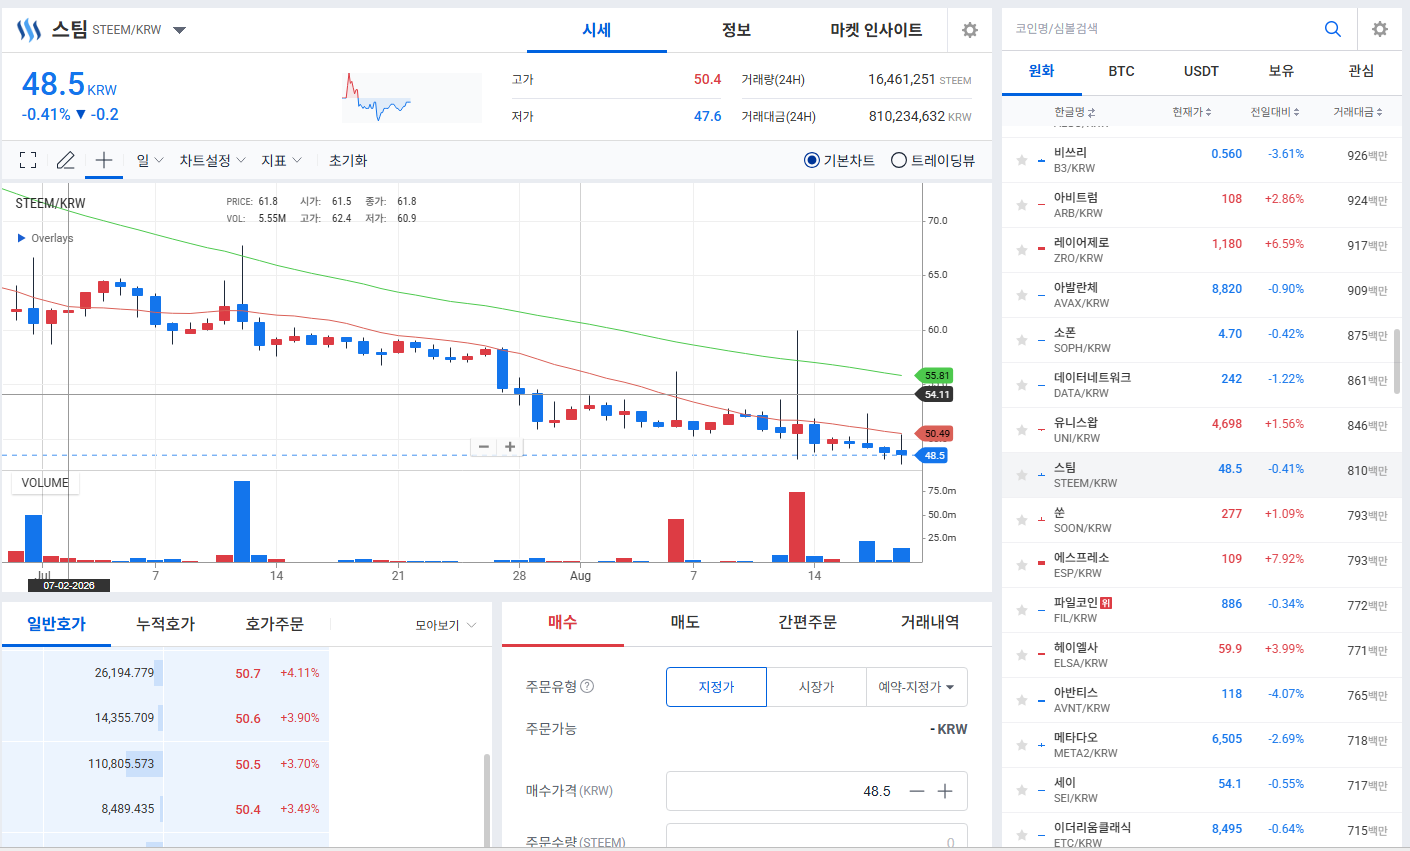Expand the 차트설정 dropdown
Image resolution: width=1410 pixels, height=851 pixels.
212,160
